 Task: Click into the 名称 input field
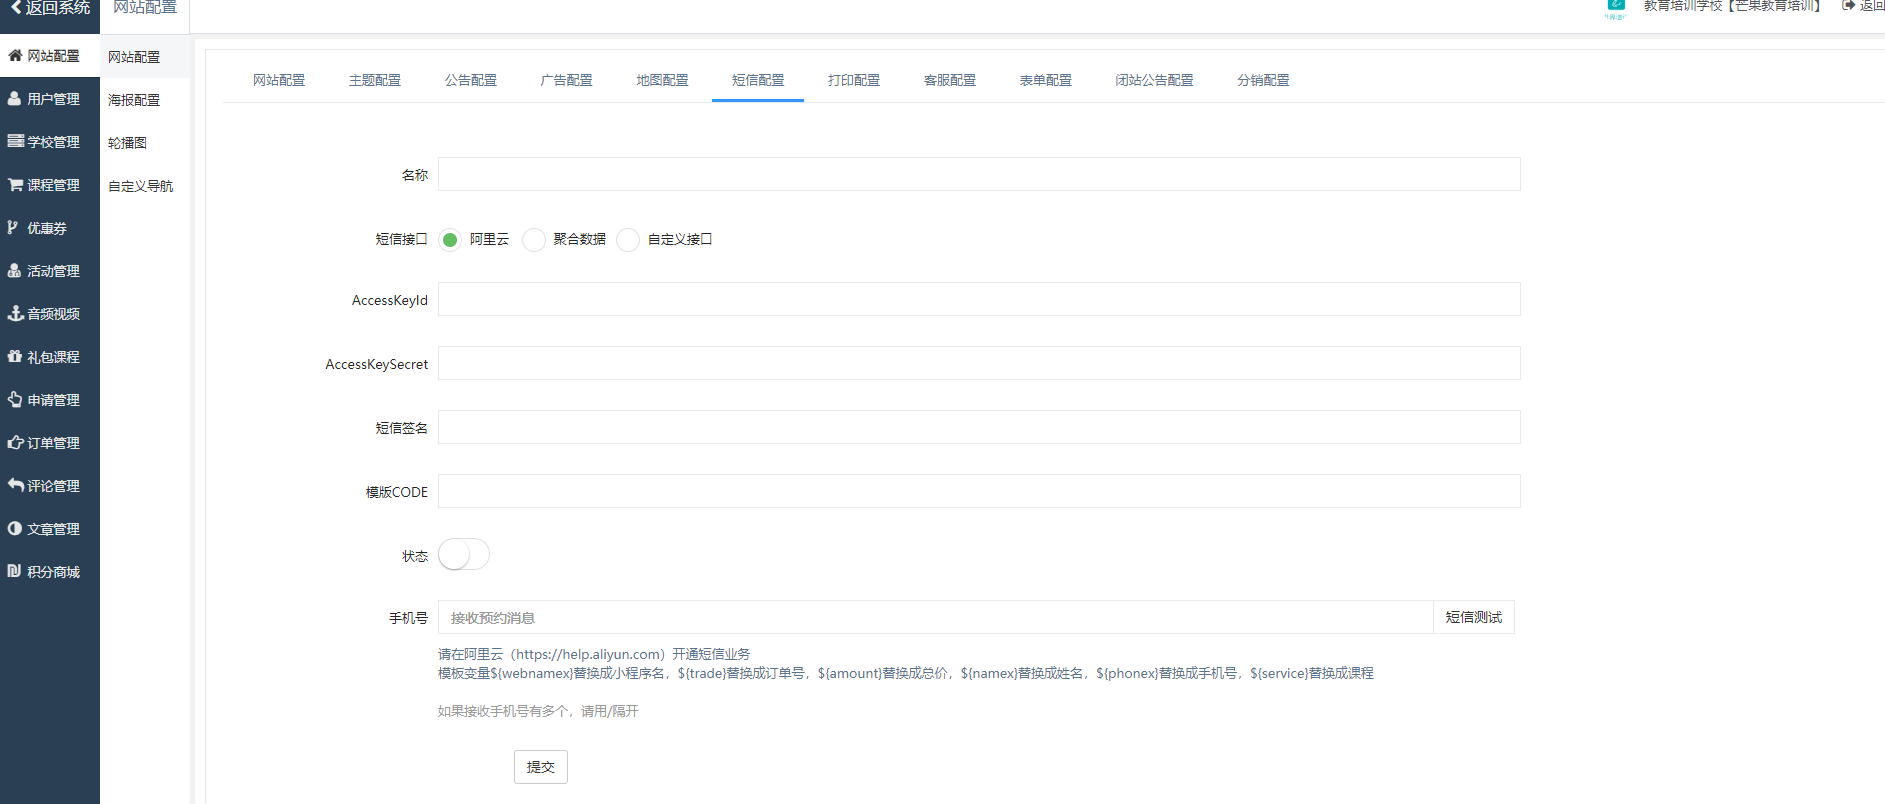(x=979, y=174)
